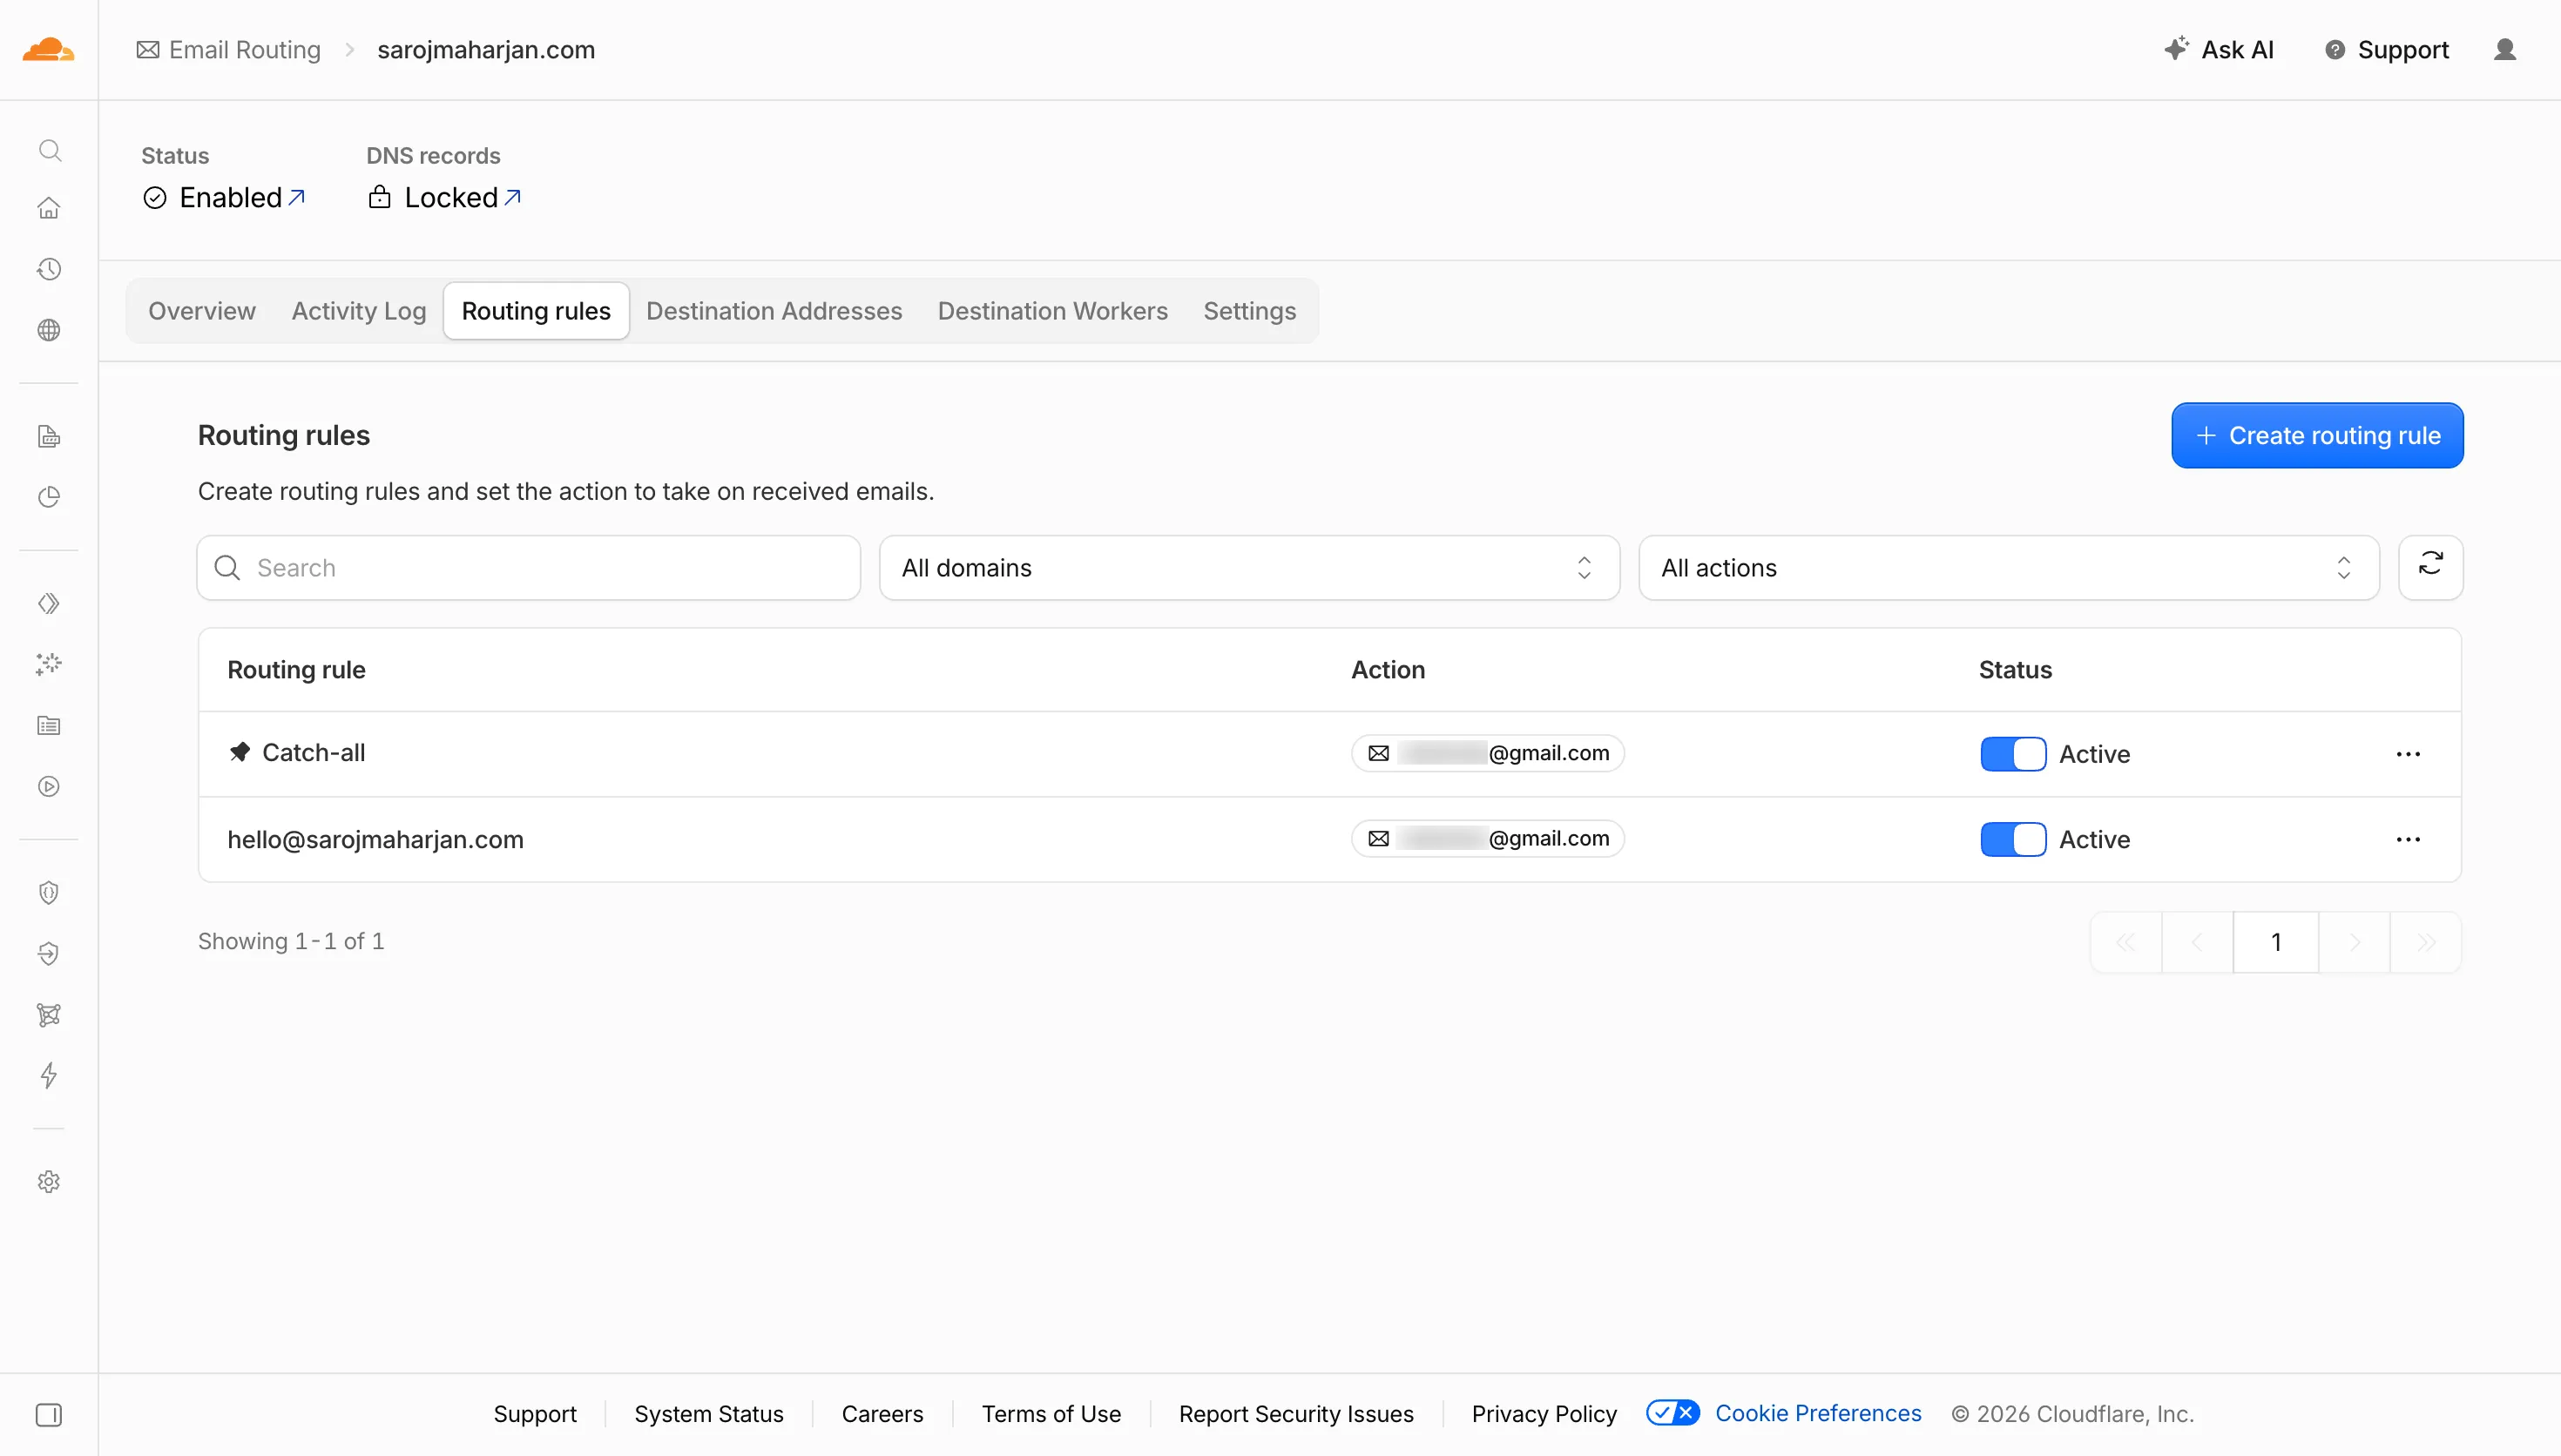This screenshot has width=2561, height=1456.
Task: Switch to the Activity Log tab
Action: point(359,311)
